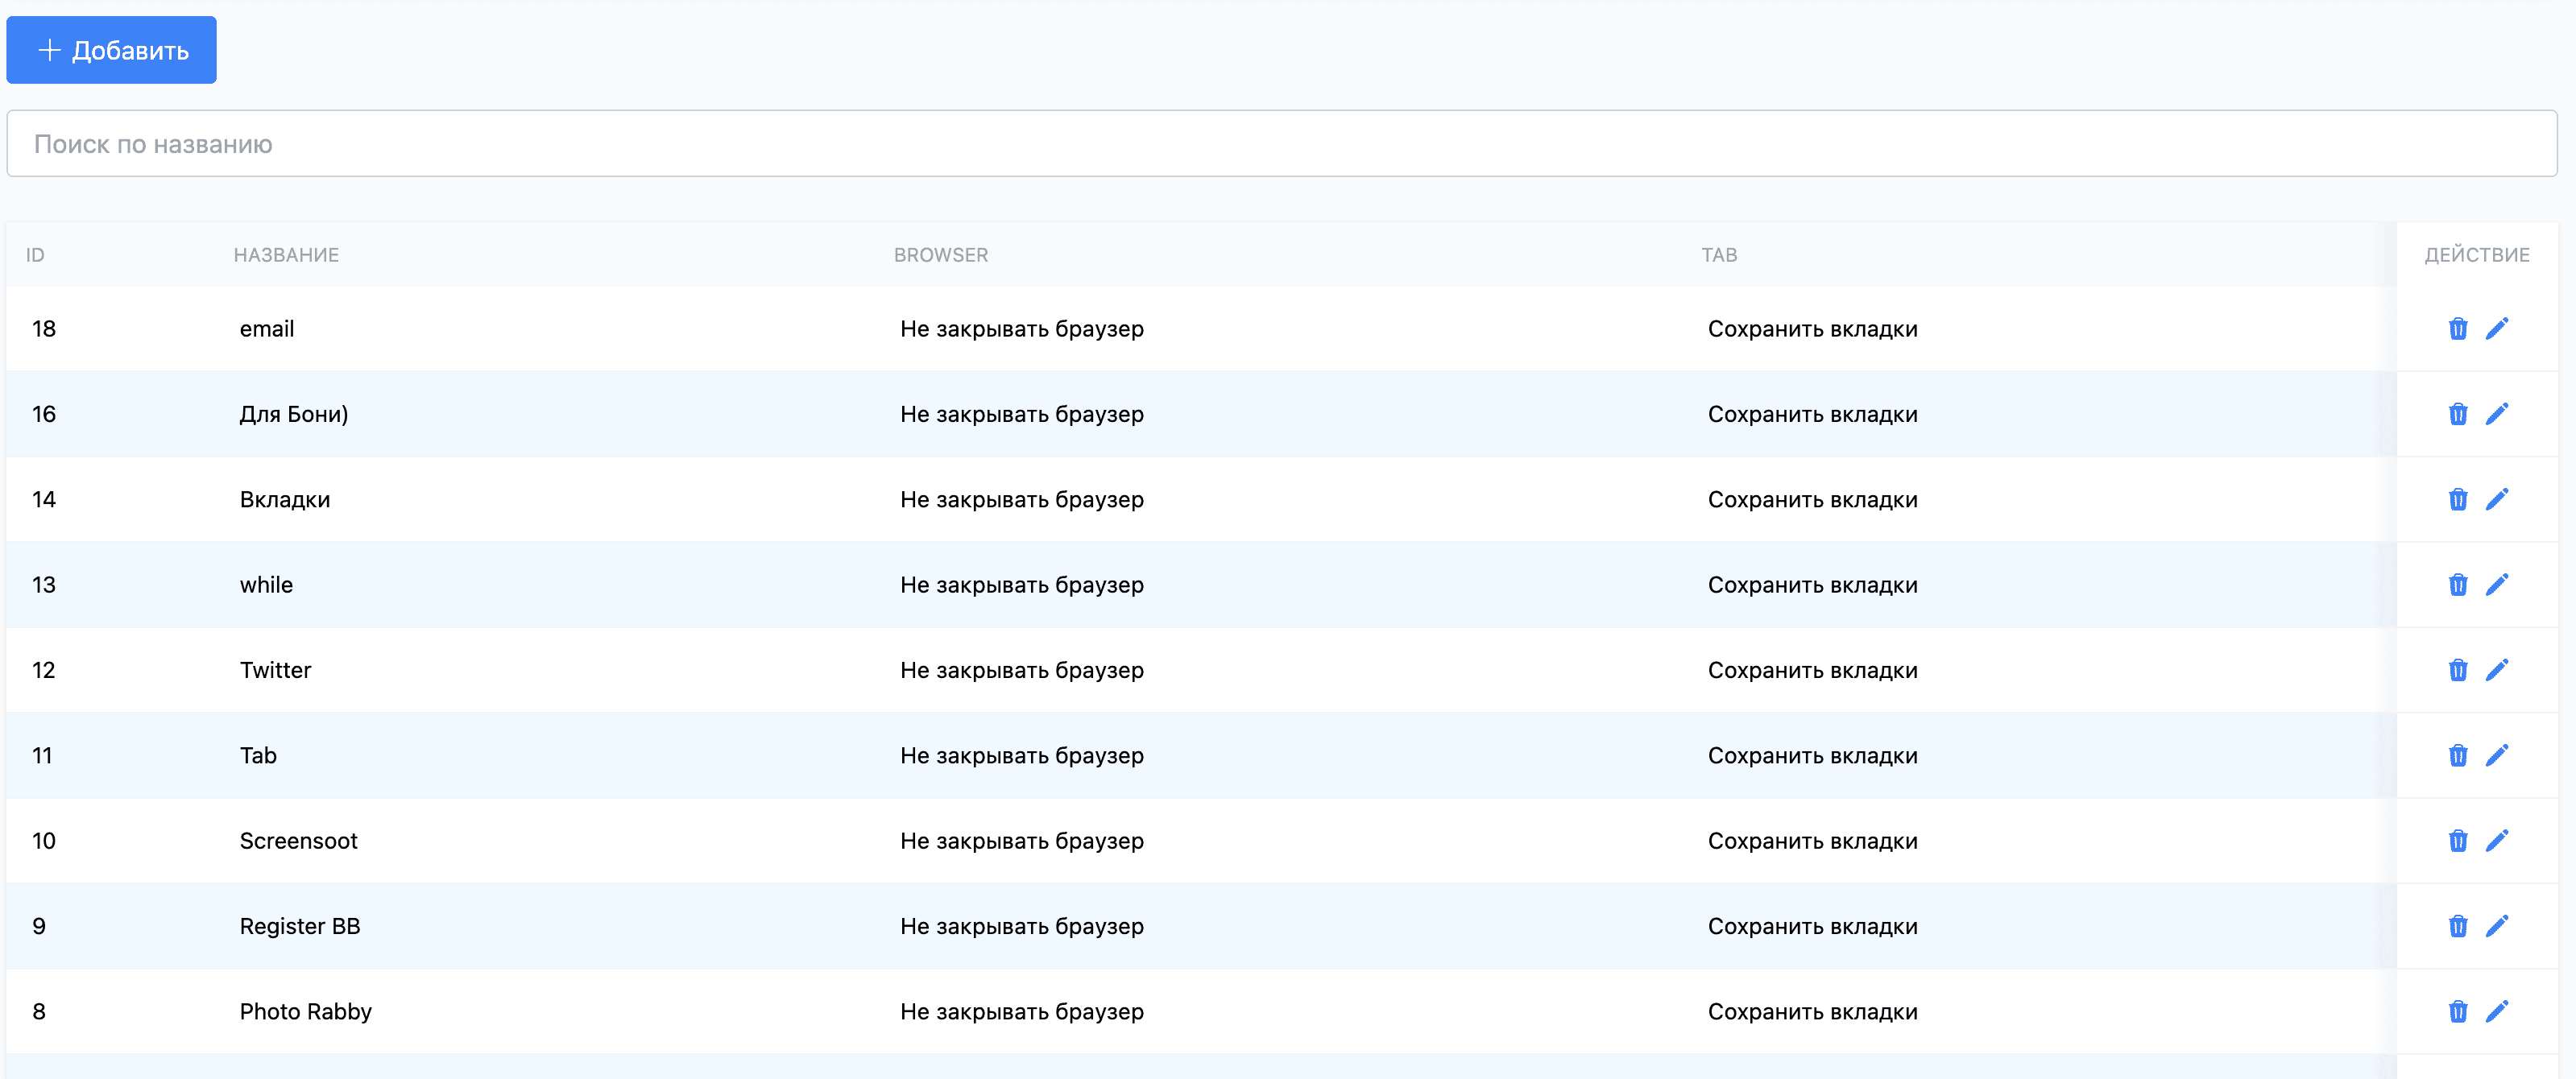
Task: Click the BROWSER column header
Action: [940, 255]
